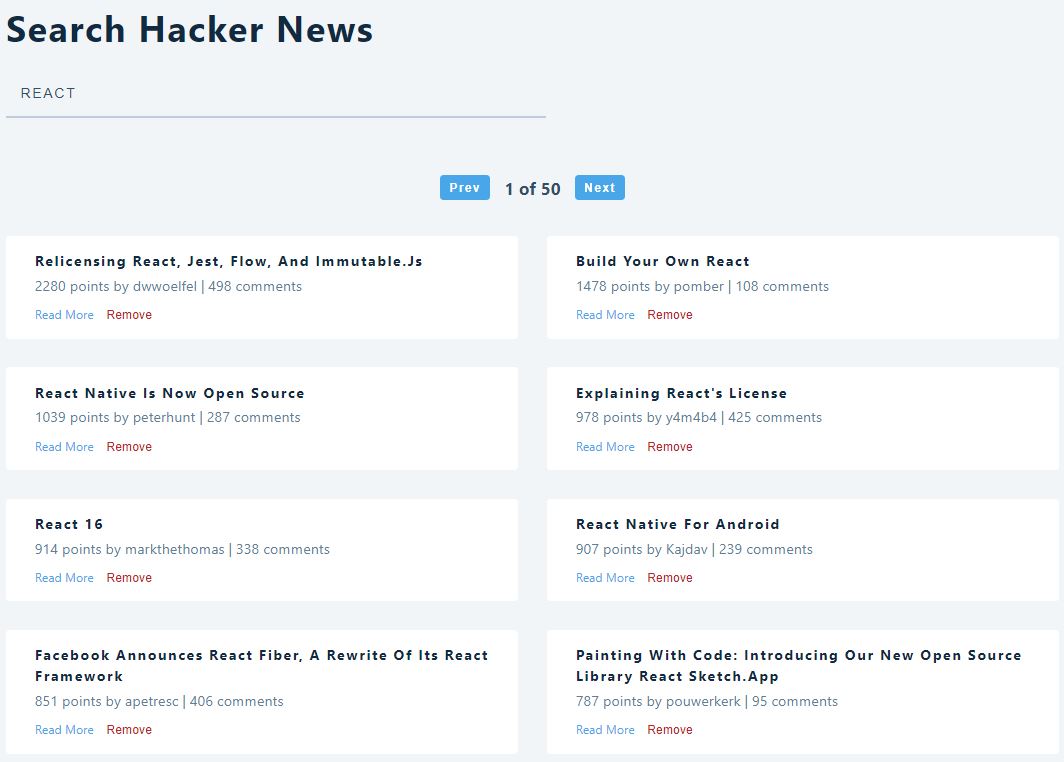Image resolution: width=1064 pixels, height=762 pixels.
Task: Go to the previous page with Prev
Action: (465, 188)
